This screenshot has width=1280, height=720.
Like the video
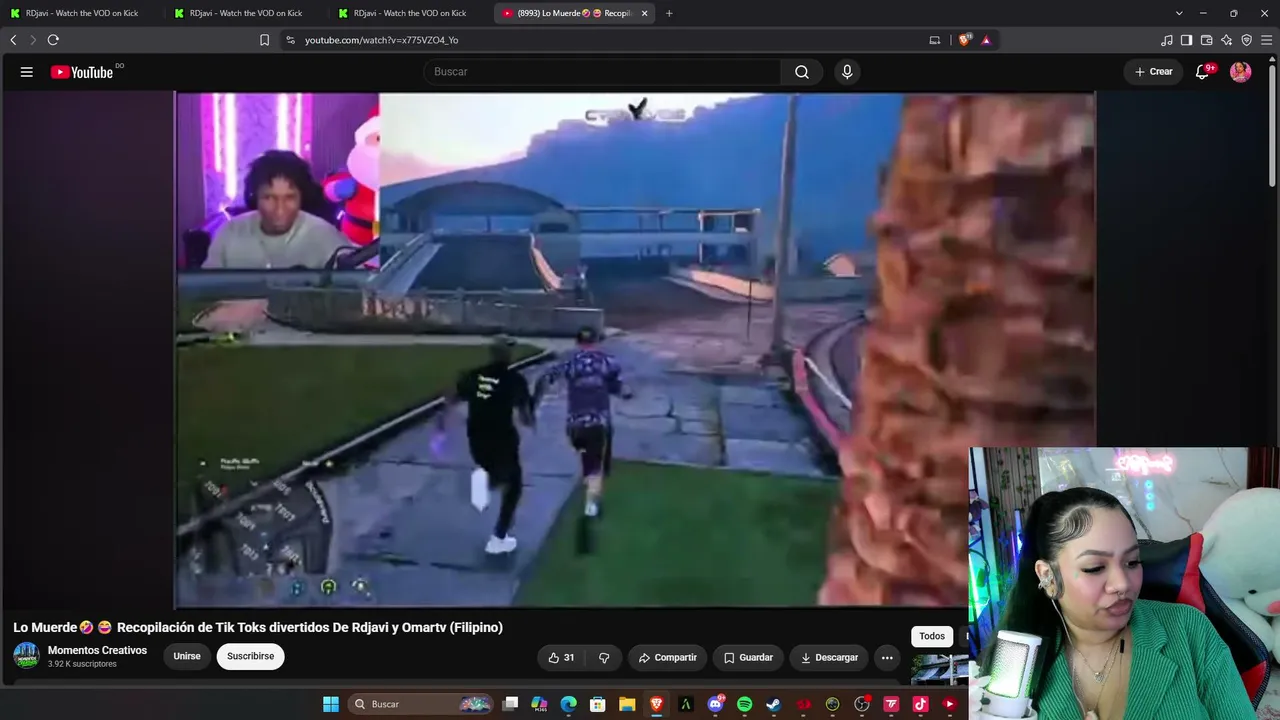[x=561, y=657]
